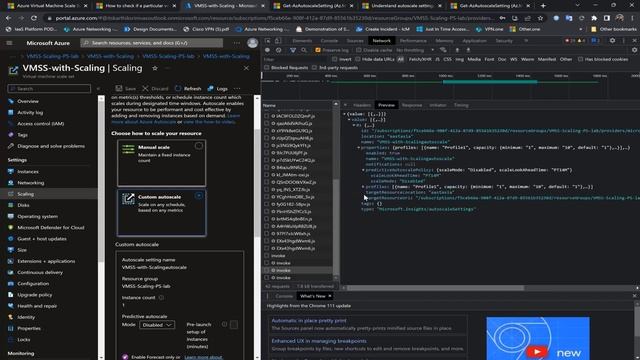Viewport: 640px width, 360px height.
Task: Click the network Filter text field
Action: pyautogui.click(x=295, y=59)
